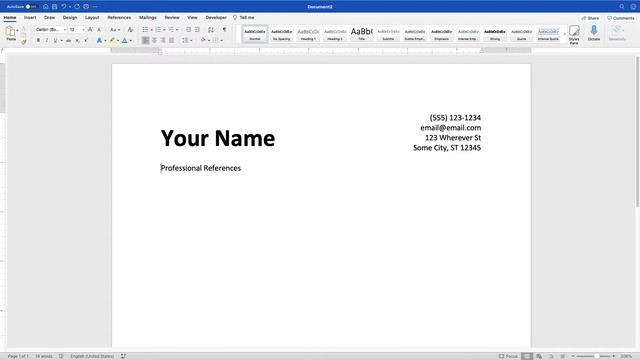Apply the Title style
Screen dimensions: 640x360
coord(362,34)
